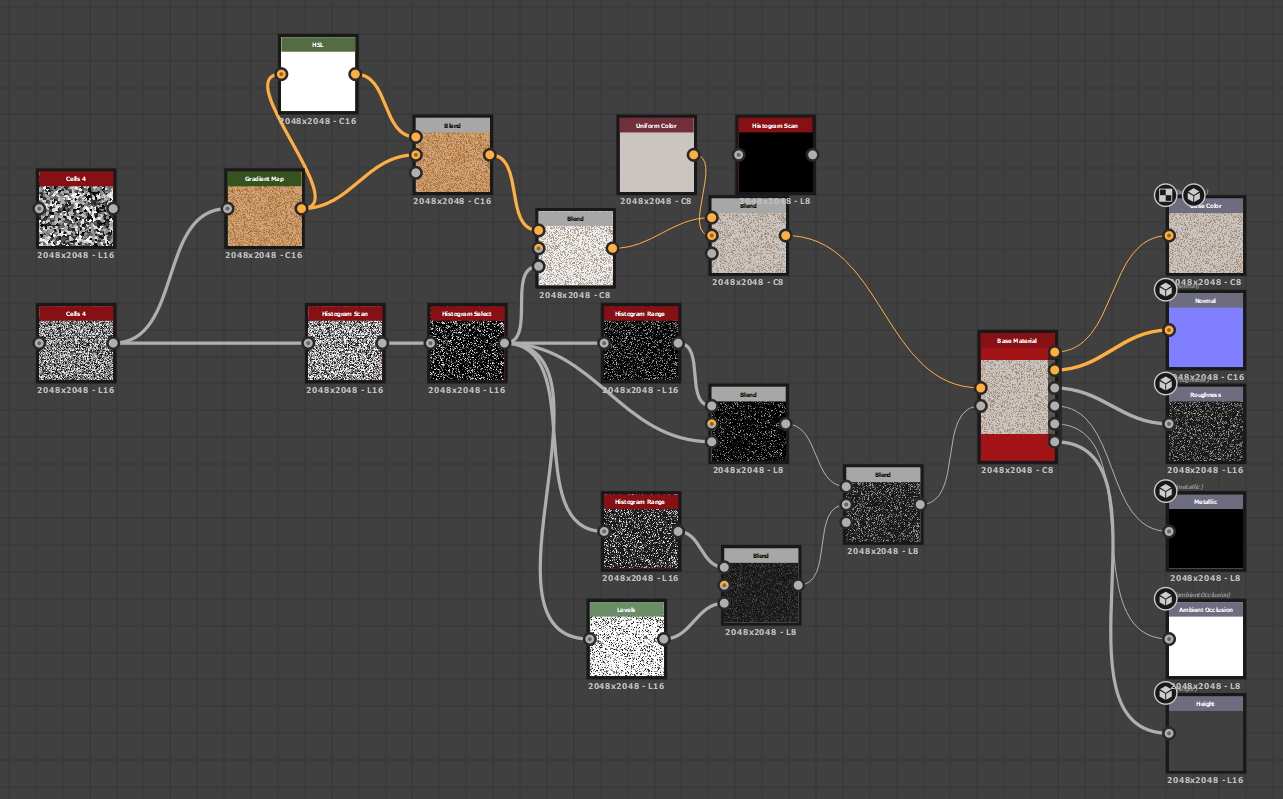Screen dimensions: 1283x799
Task: Select the Levels node
Action: 627,639
